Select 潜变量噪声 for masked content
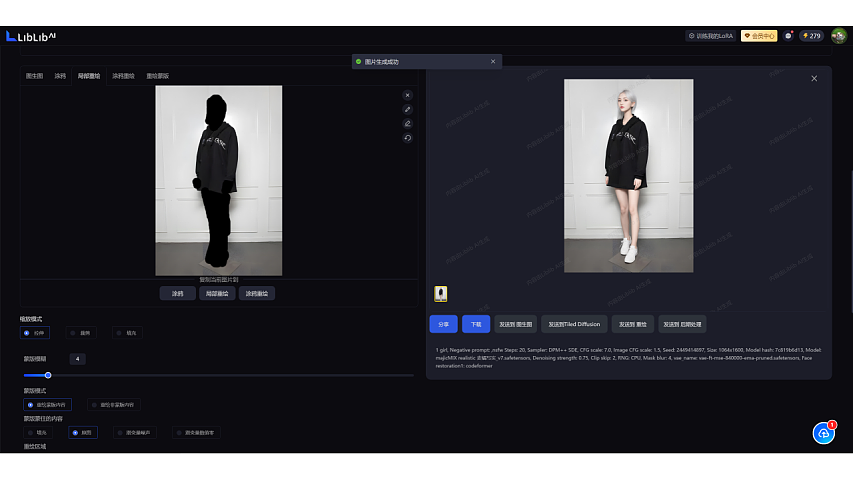 134,433
